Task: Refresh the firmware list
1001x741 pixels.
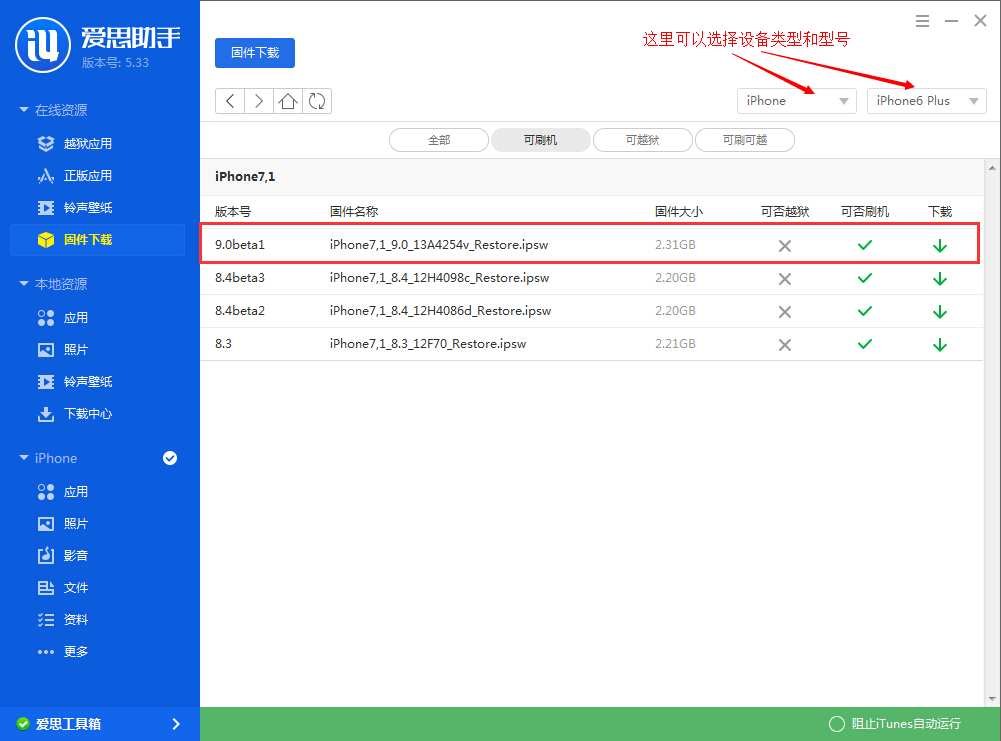Action: coord(317,101)
